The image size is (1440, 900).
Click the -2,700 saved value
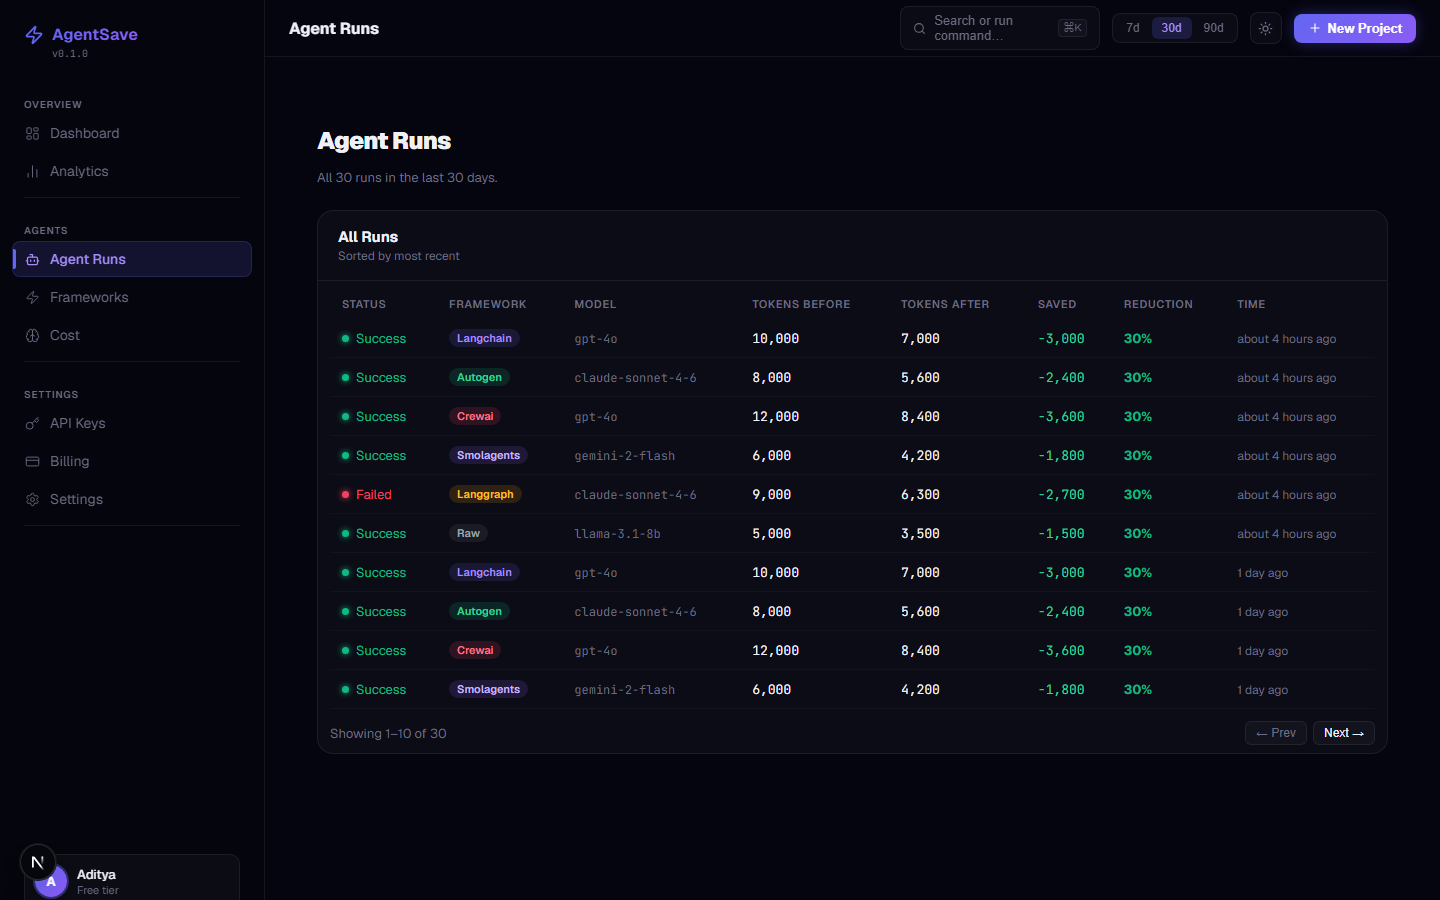1061,495
